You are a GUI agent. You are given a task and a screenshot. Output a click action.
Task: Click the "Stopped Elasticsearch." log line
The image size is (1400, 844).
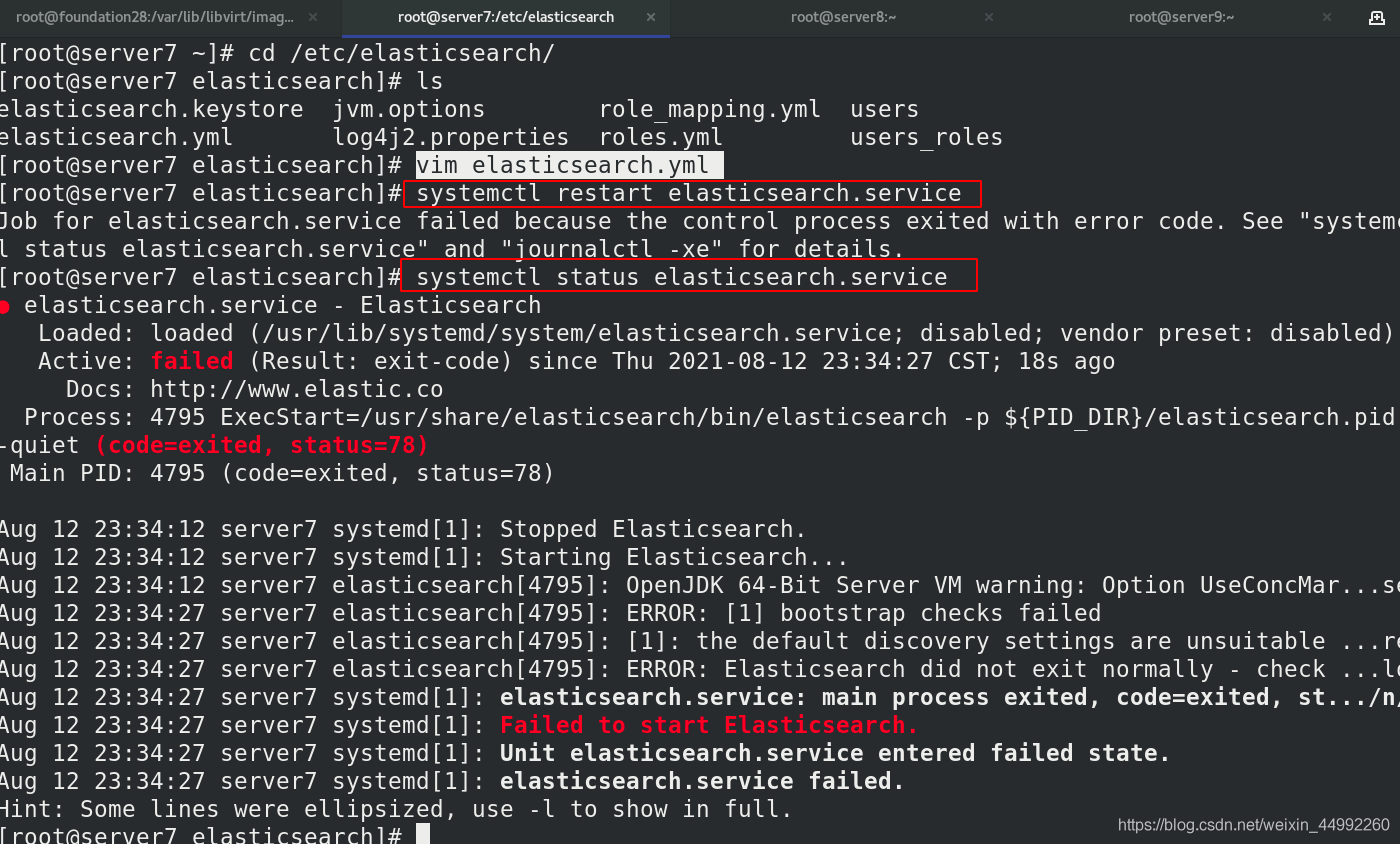point(403,529)
